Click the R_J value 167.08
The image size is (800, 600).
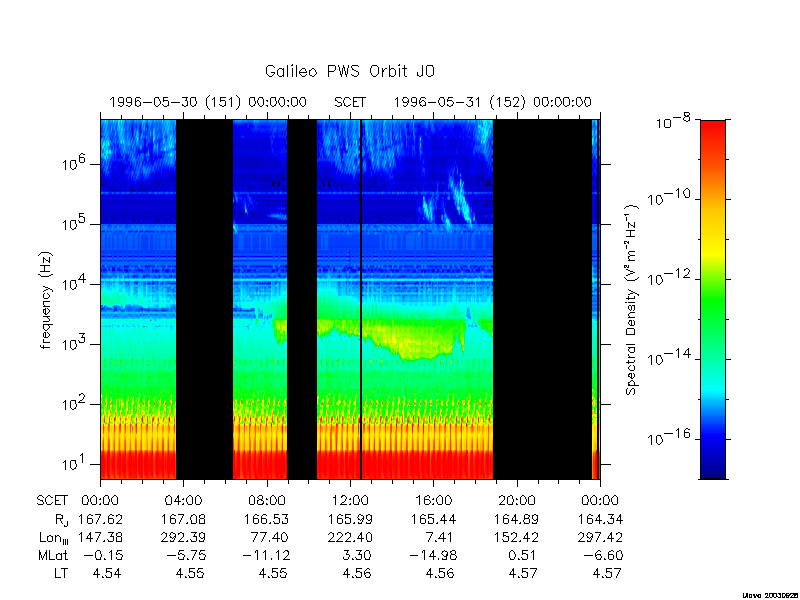(x=183, y=519)
